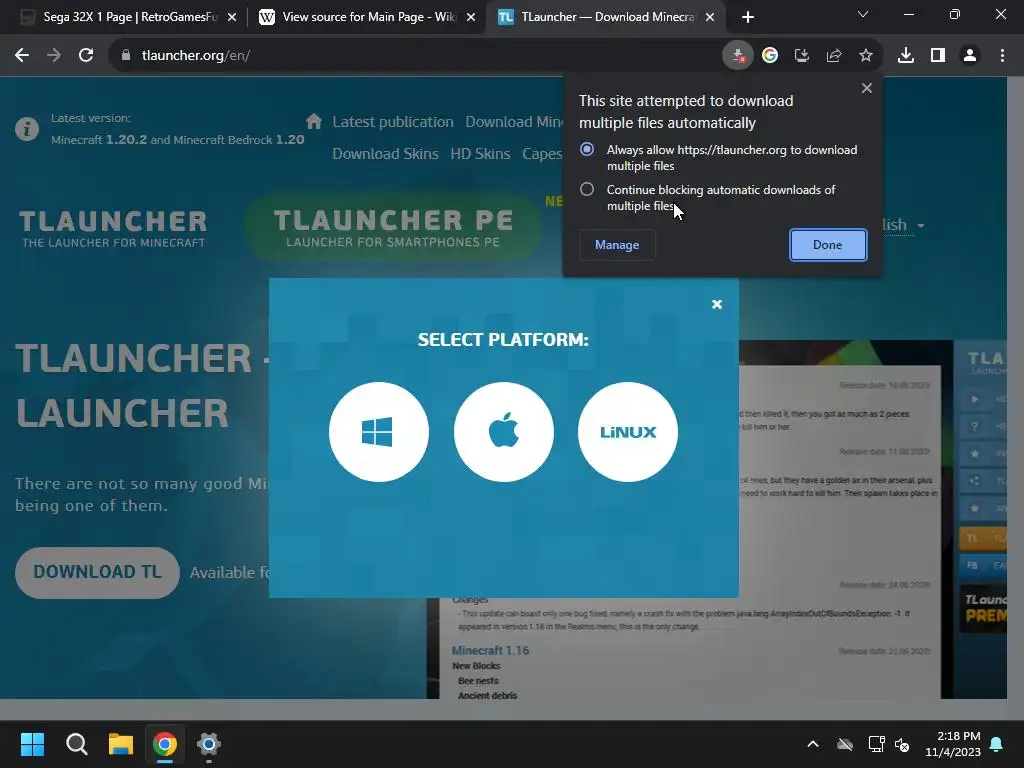
Task: Open Chrome downloads tray icon
Action: (x=906, y=56)
